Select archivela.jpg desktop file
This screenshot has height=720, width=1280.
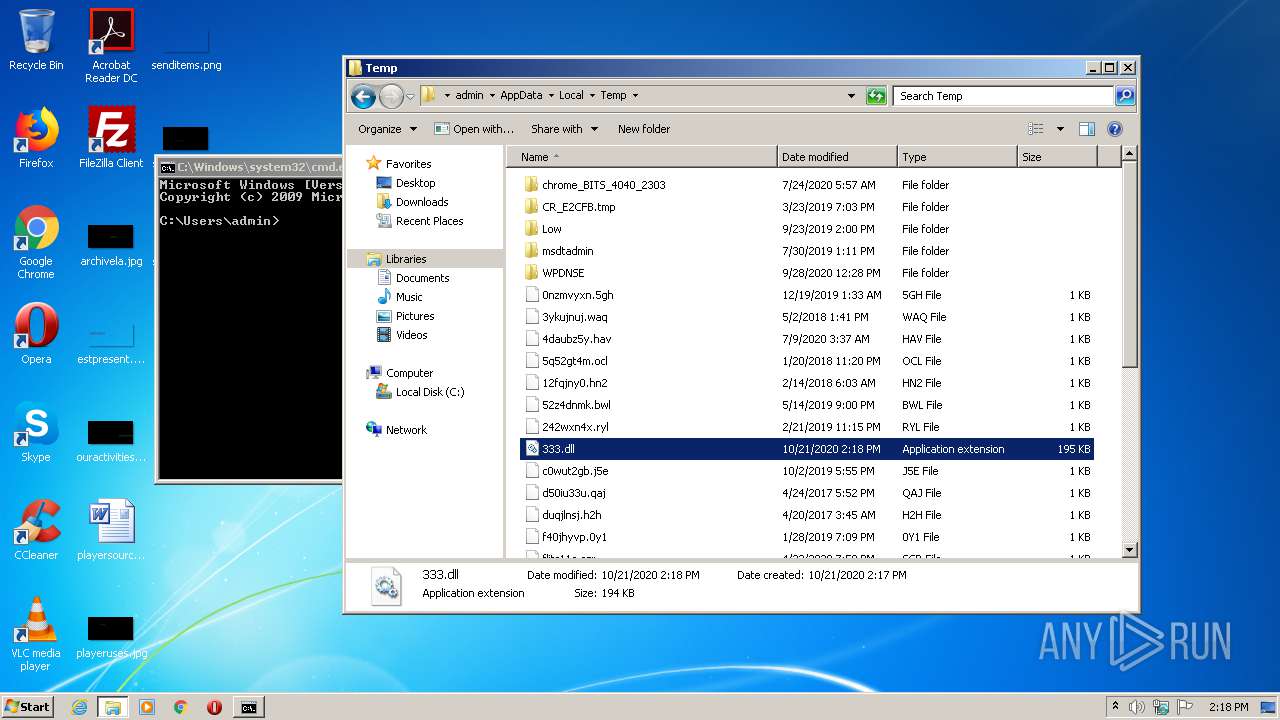pyautogui.click(x=111, y=245)
